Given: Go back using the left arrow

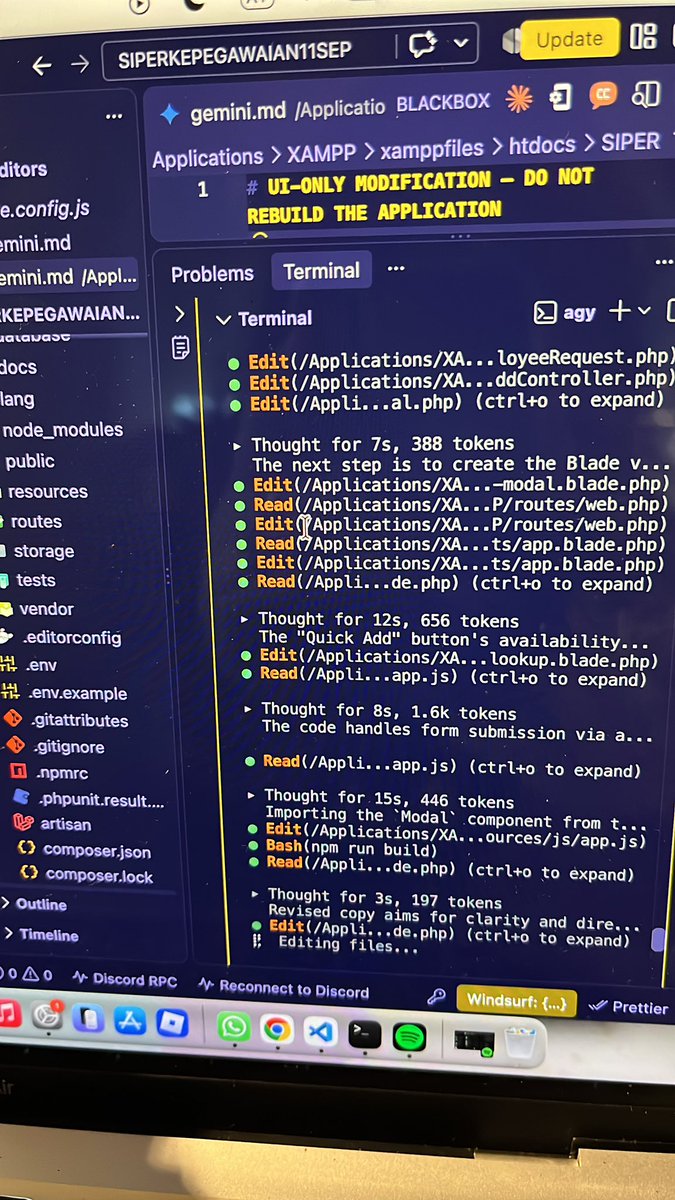Looking at the screenshot, I should click(42, 65).
